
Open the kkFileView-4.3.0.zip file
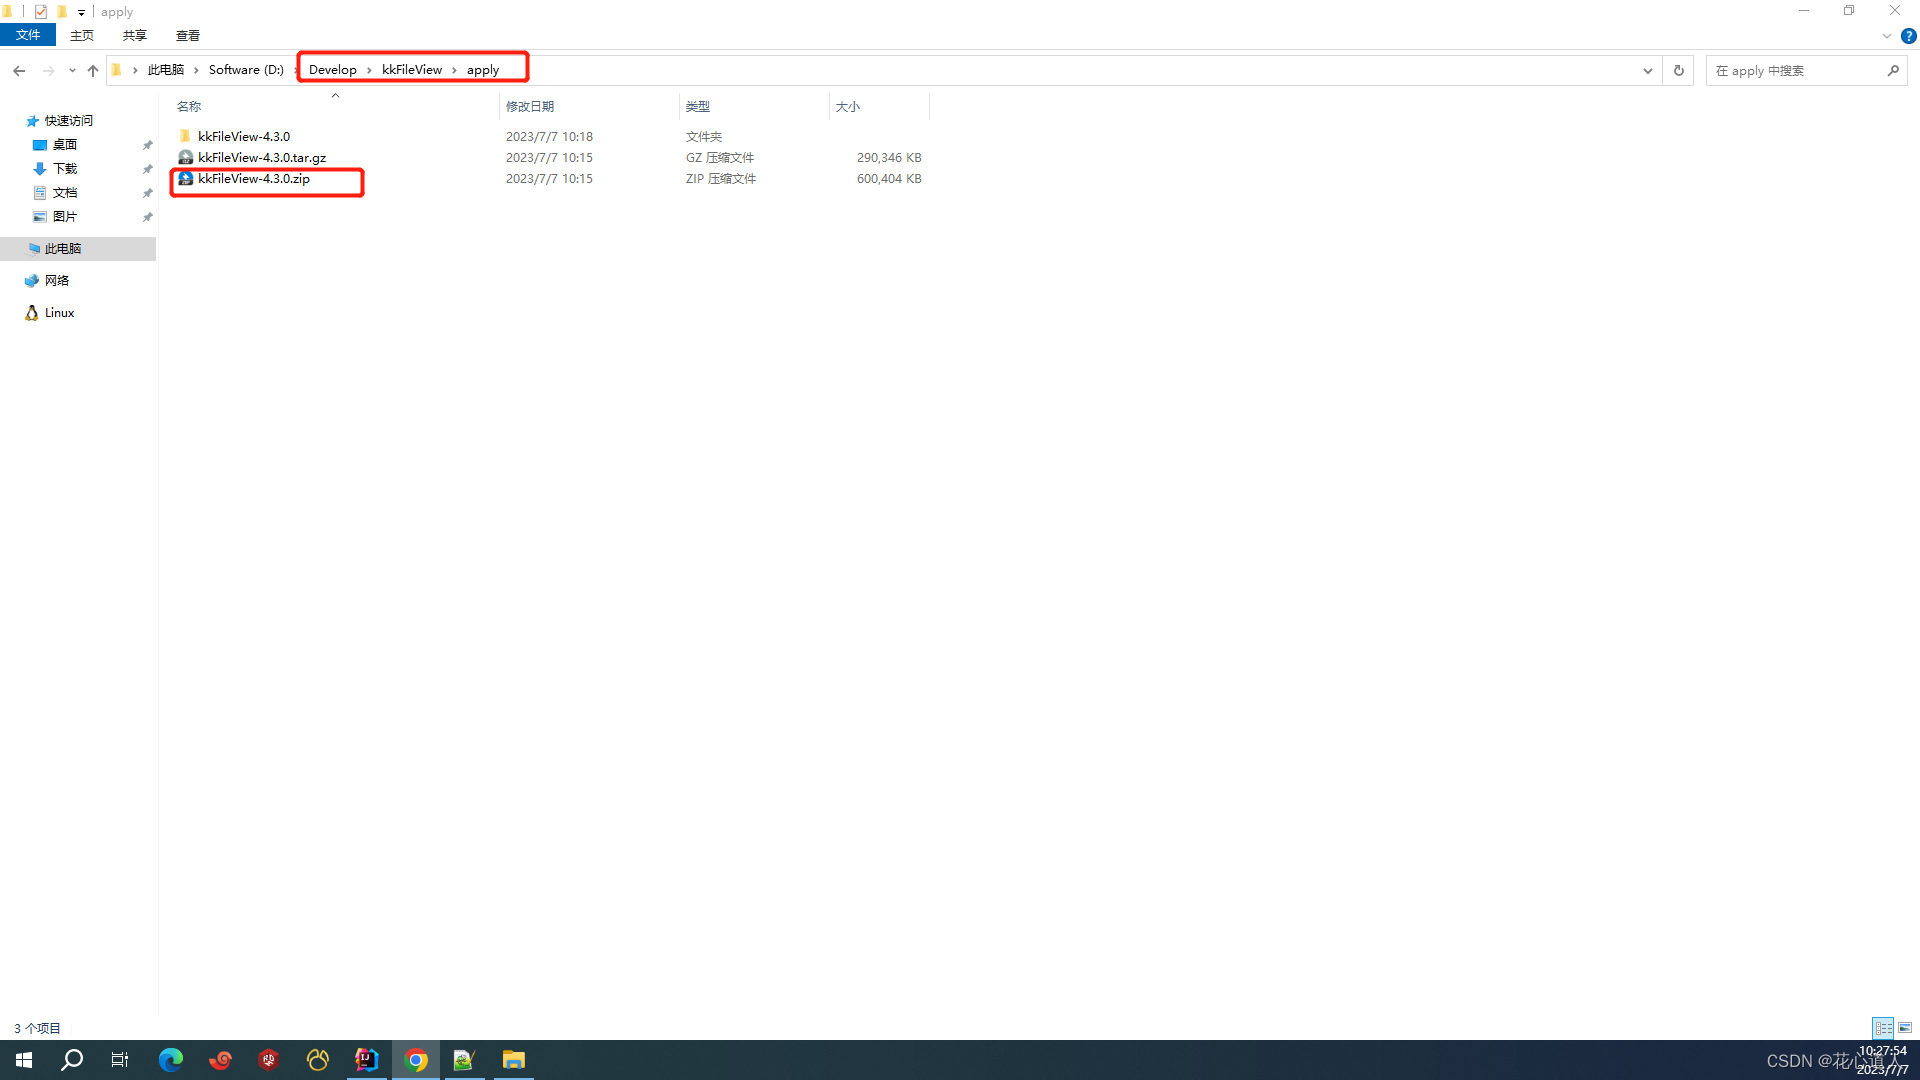click(253, 179)
